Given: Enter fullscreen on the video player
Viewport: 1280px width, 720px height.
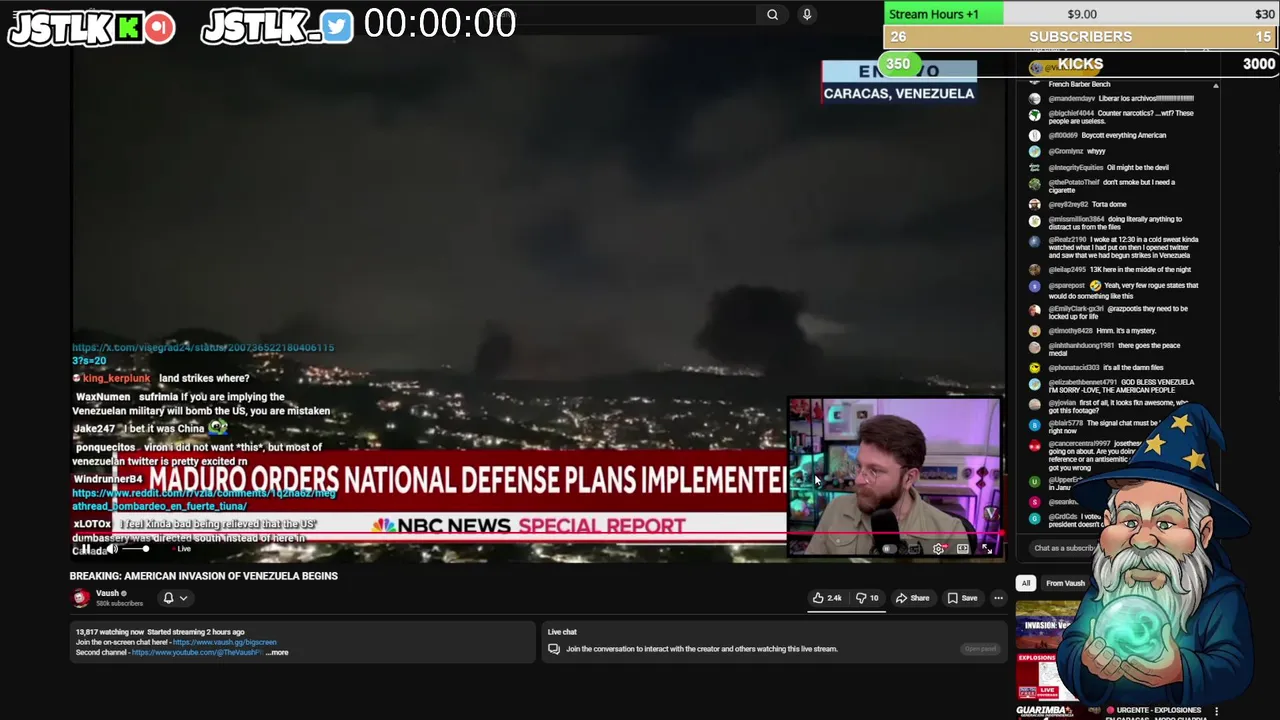Looking at the screenshot, I should tap(987, 549).
